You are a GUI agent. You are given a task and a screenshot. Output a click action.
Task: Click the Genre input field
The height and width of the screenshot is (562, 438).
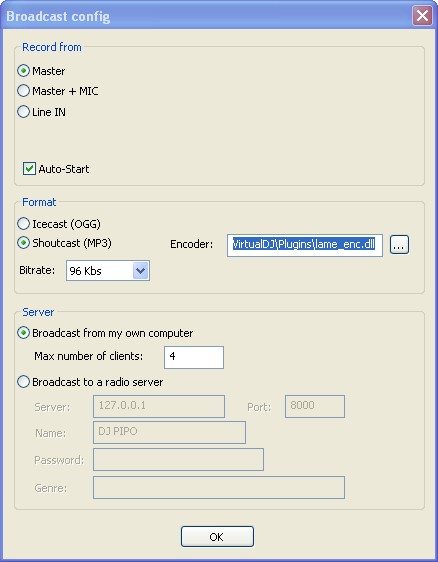click(x=219, y=487)
